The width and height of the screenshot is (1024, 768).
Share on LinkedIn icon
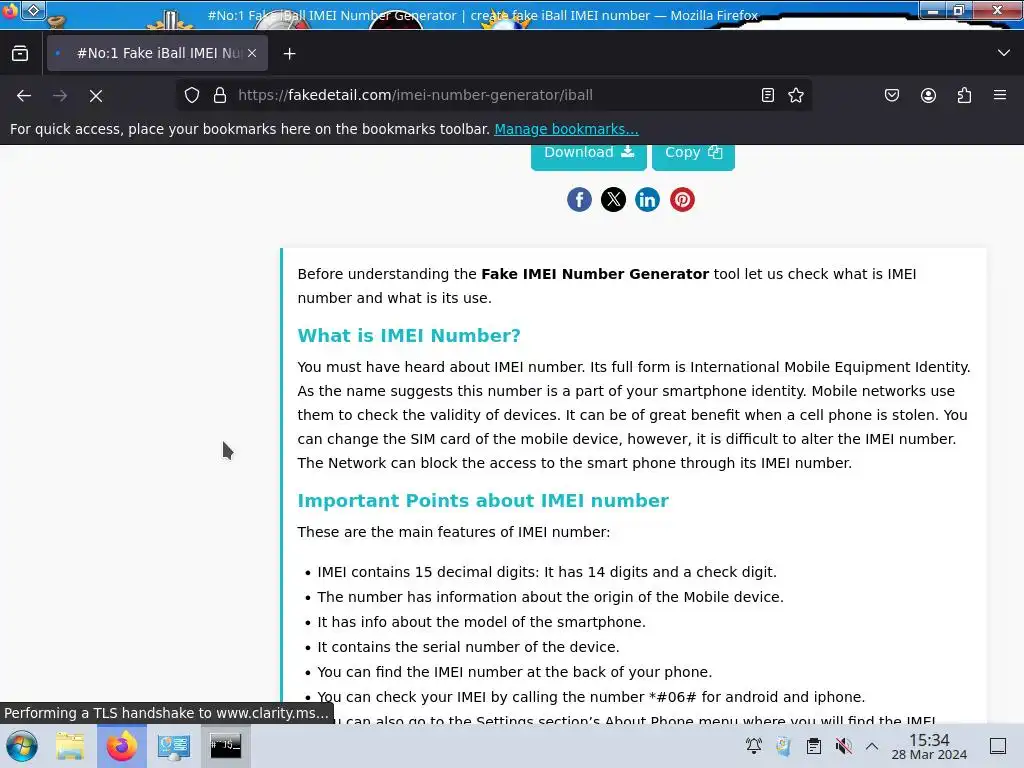647,200
